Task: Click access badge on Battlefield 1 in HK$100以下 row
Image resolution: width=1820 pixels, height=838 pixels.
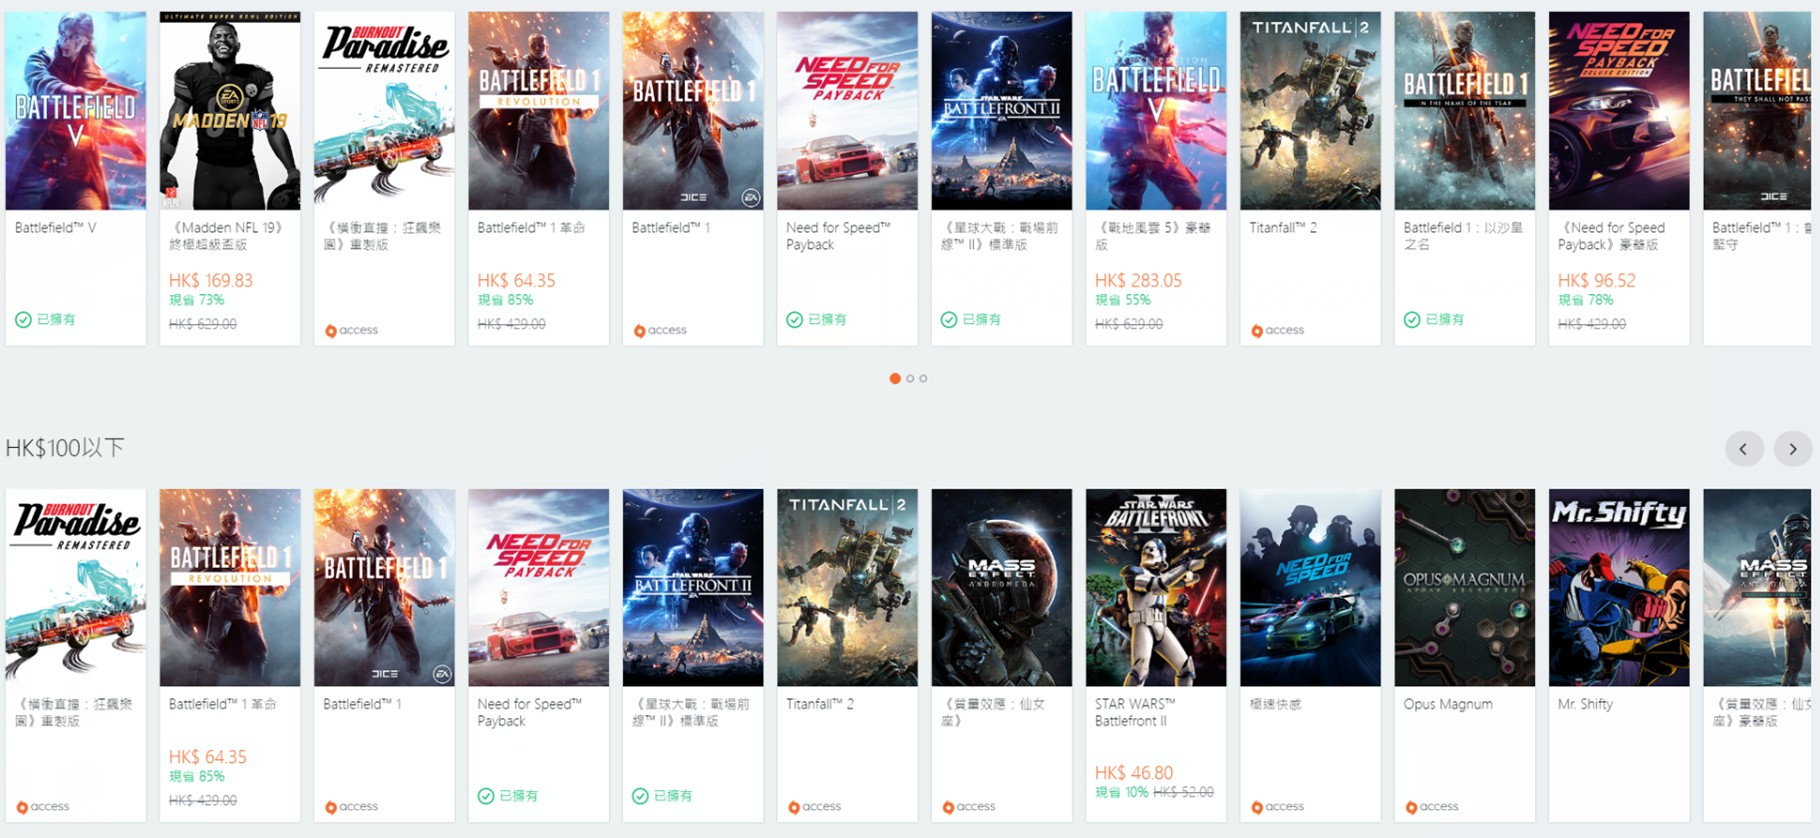Action: point(351,807)
